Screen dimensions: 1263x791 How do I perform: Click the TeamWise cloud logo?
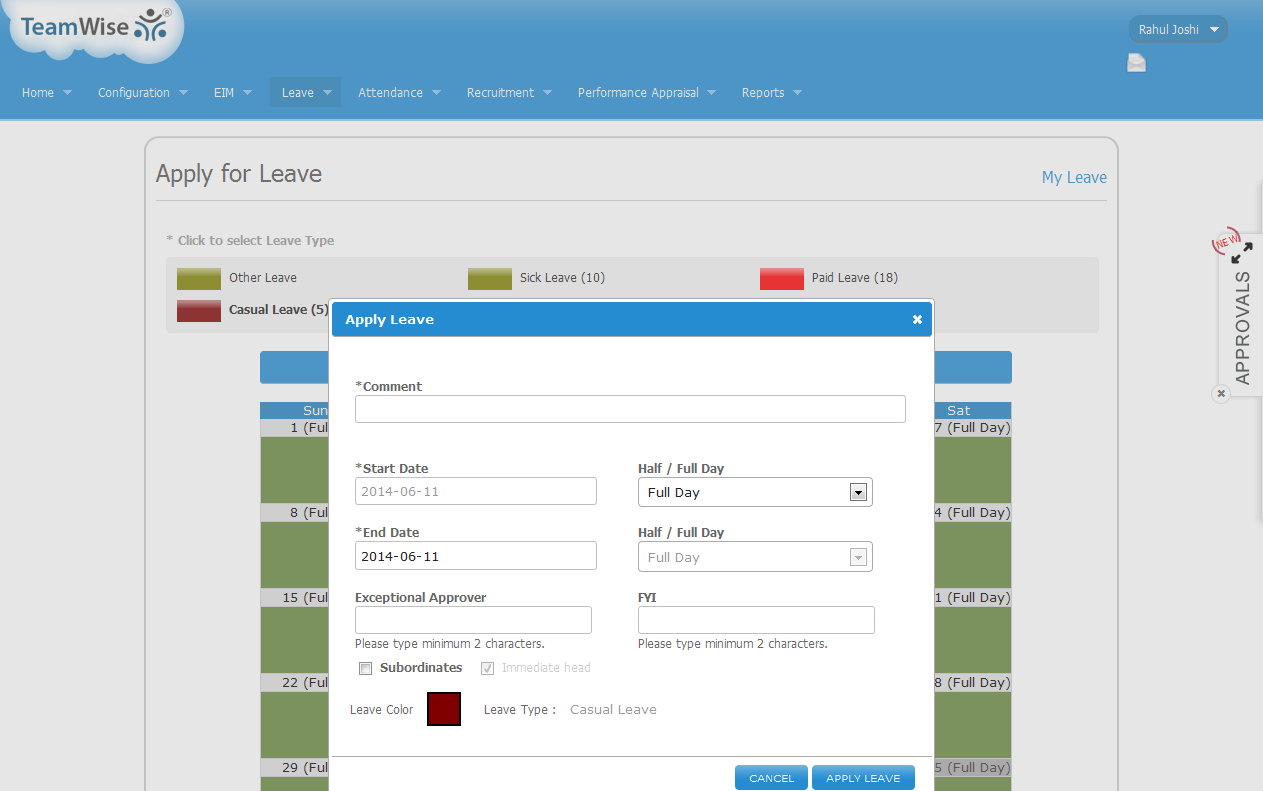click(x=96, y=28)
